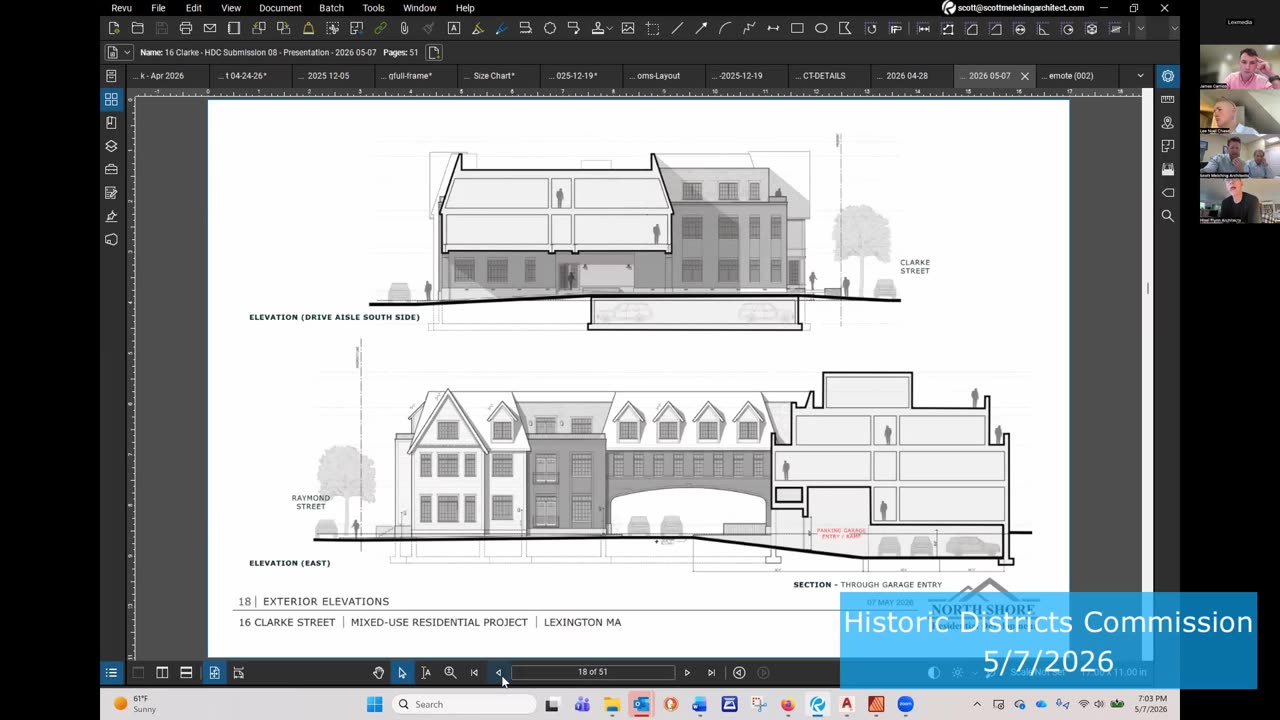This screenshot has height=720, width=1280.
Task: Toggle split horizontal view mode
Action: 186,673
